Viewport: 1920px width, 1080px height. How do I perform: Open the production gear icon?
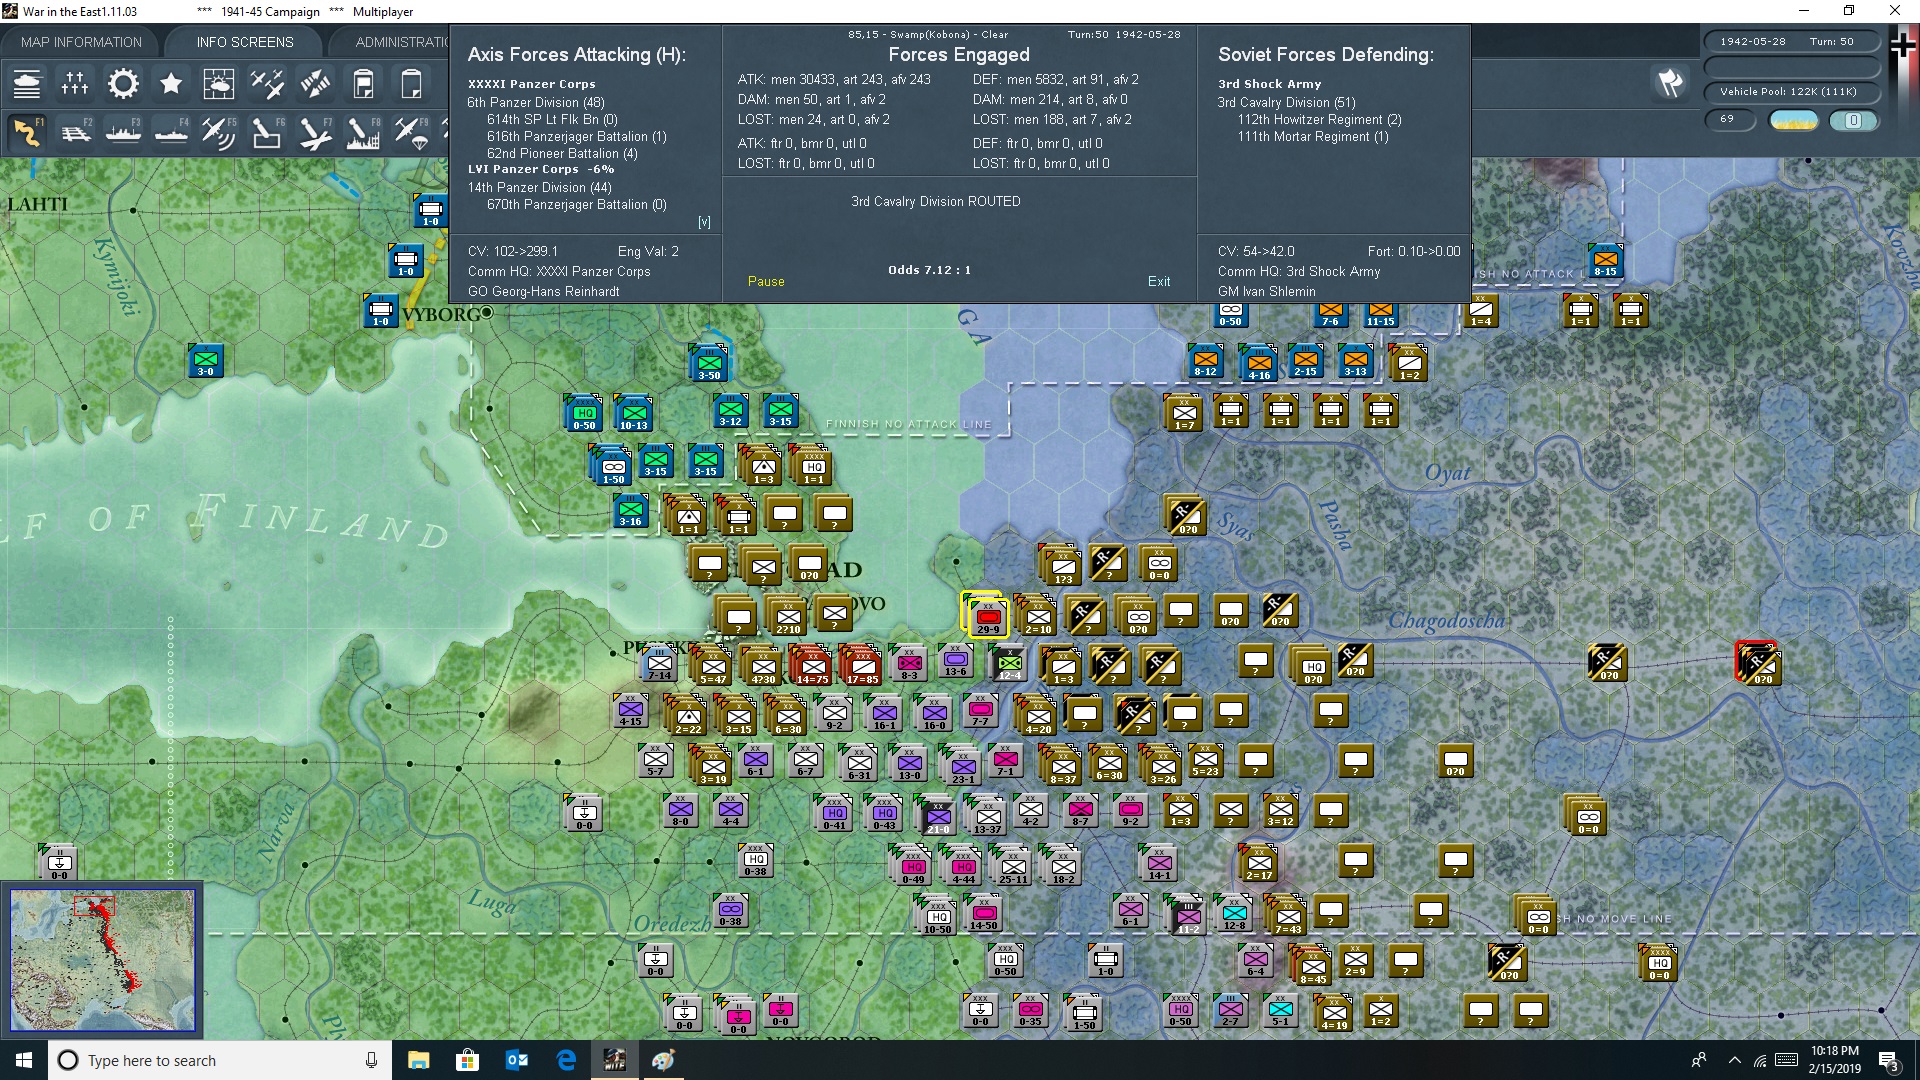click(123, 85)
